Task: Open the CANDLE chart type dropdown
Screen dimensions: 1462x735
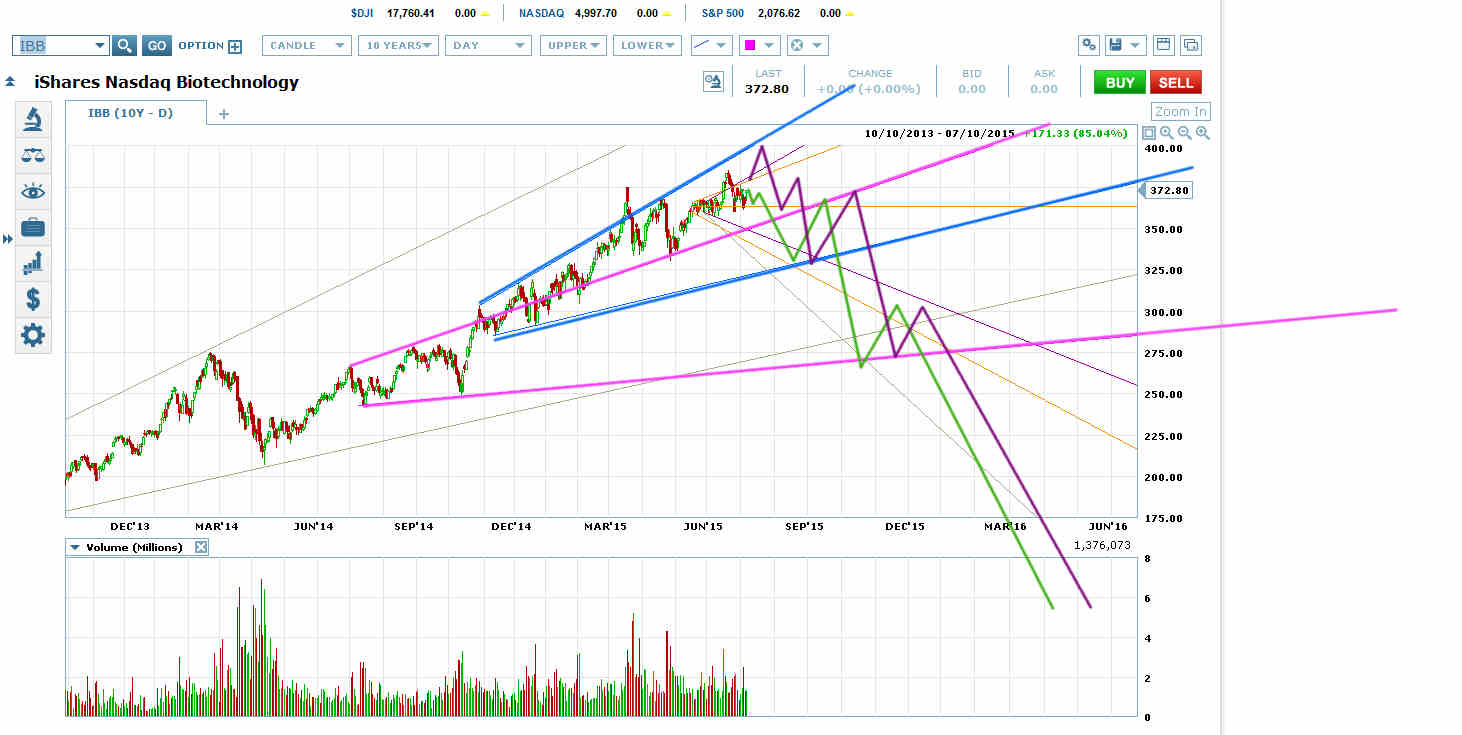Action: click(307, 45)
